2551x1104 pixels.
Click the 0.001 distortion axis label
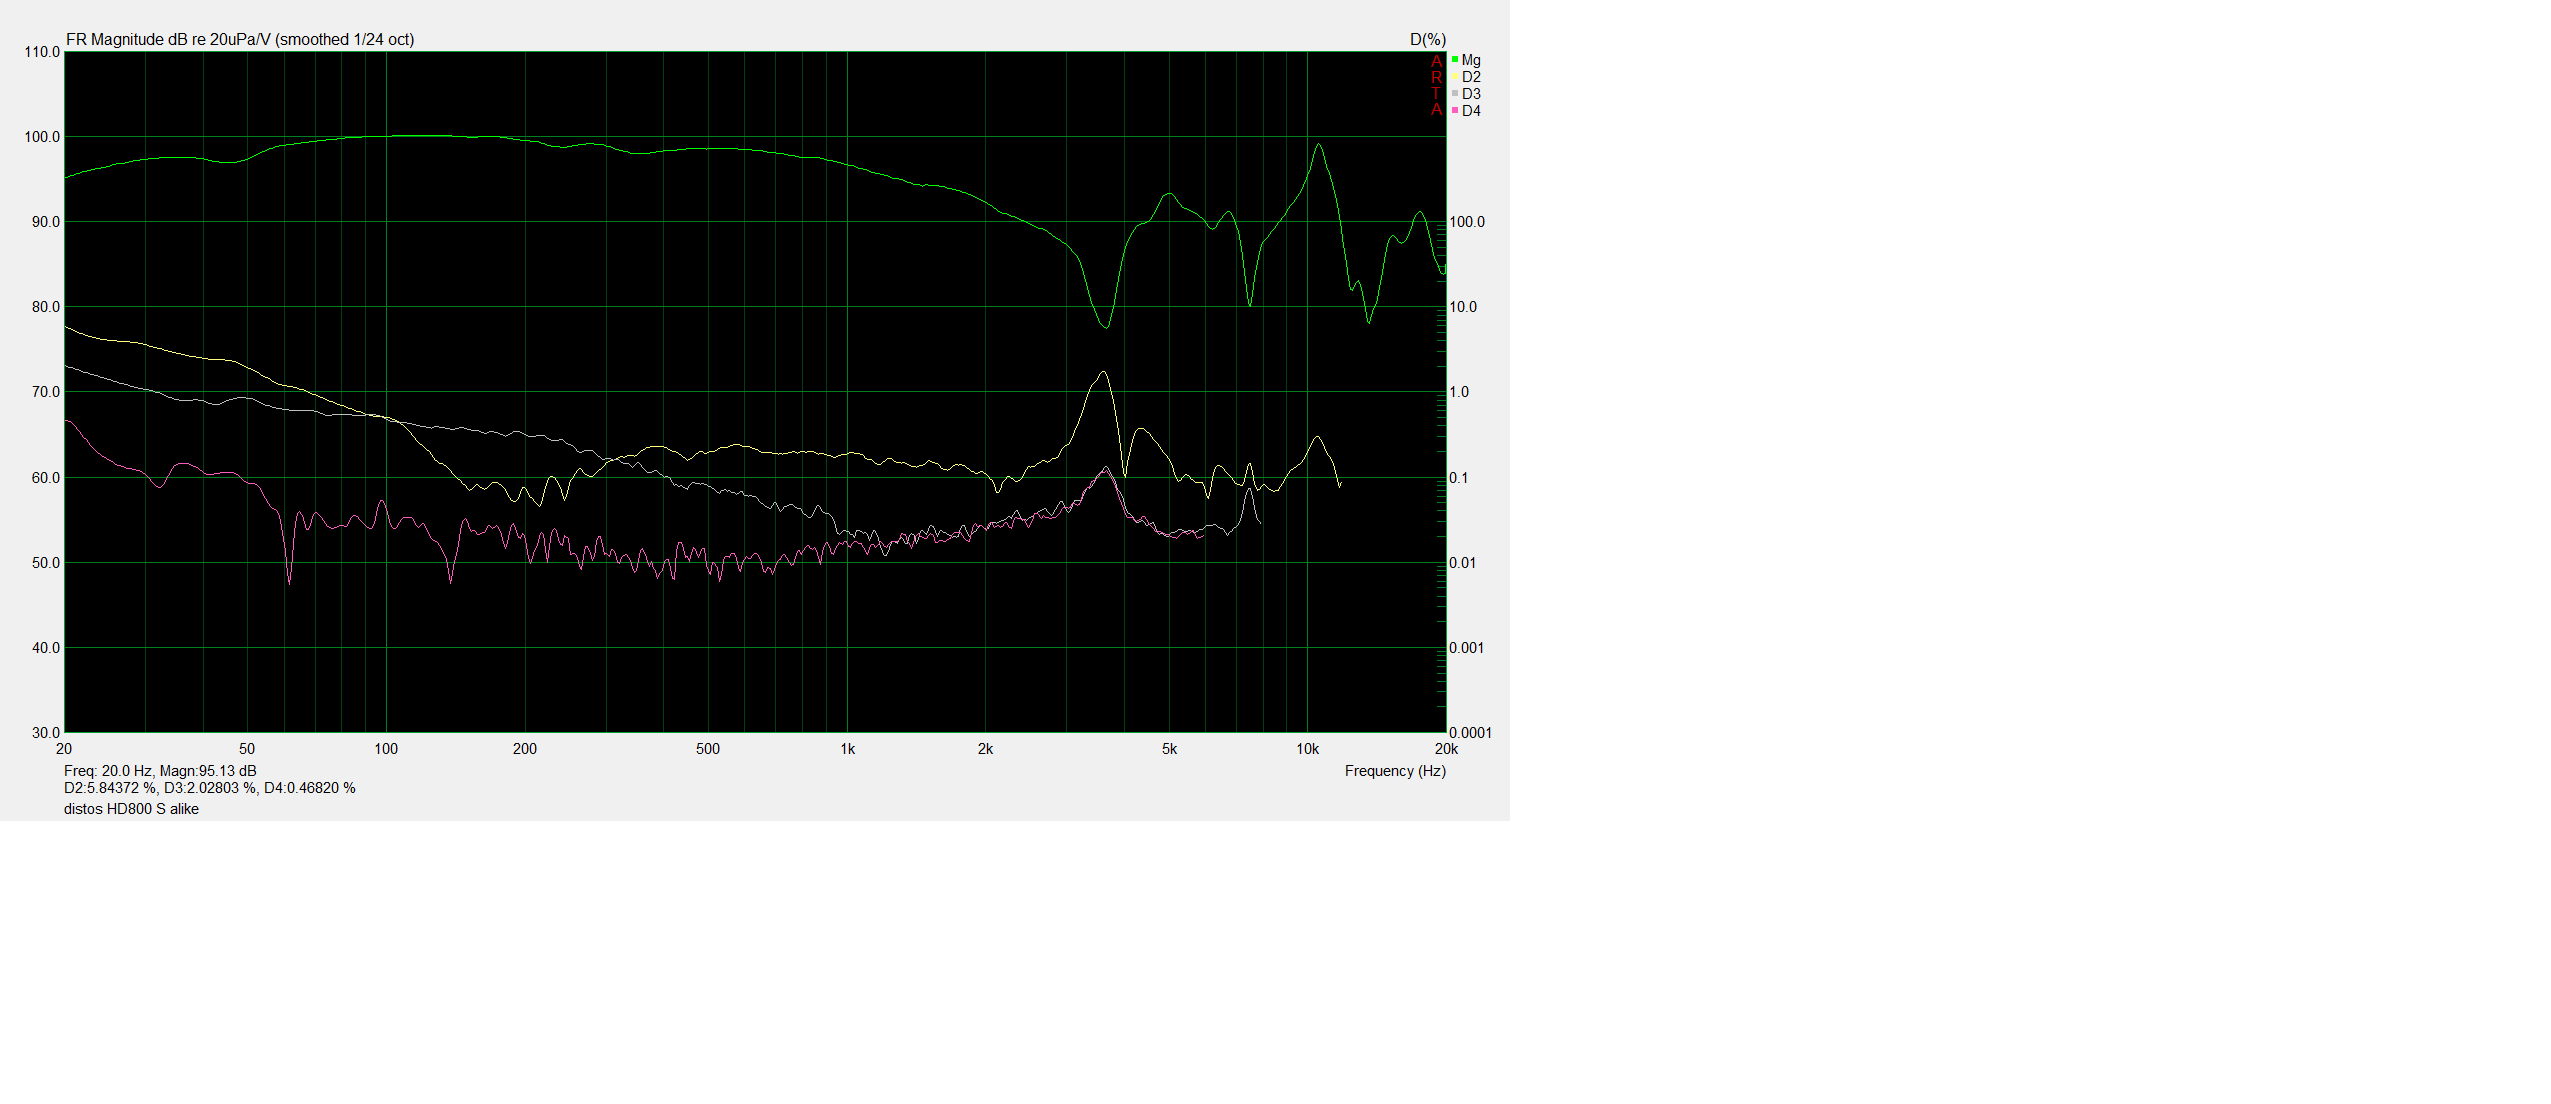[1467, 648]
